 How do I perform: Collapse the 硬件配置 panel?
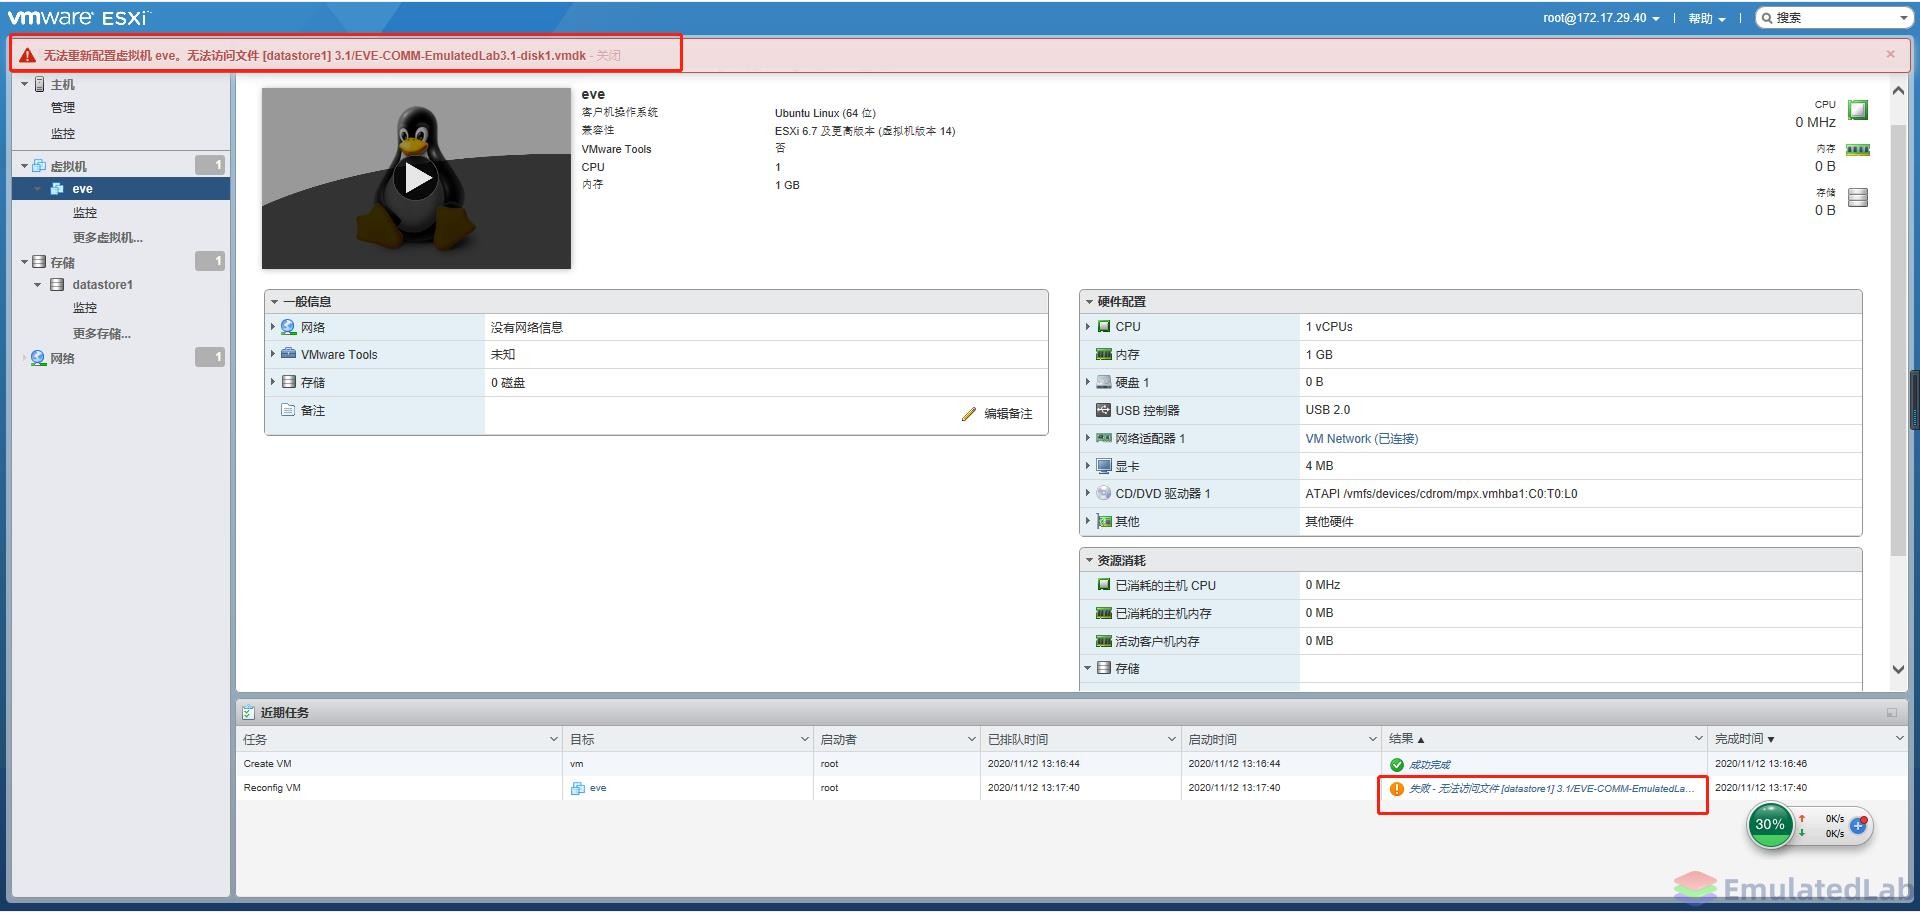(1089, 301)
